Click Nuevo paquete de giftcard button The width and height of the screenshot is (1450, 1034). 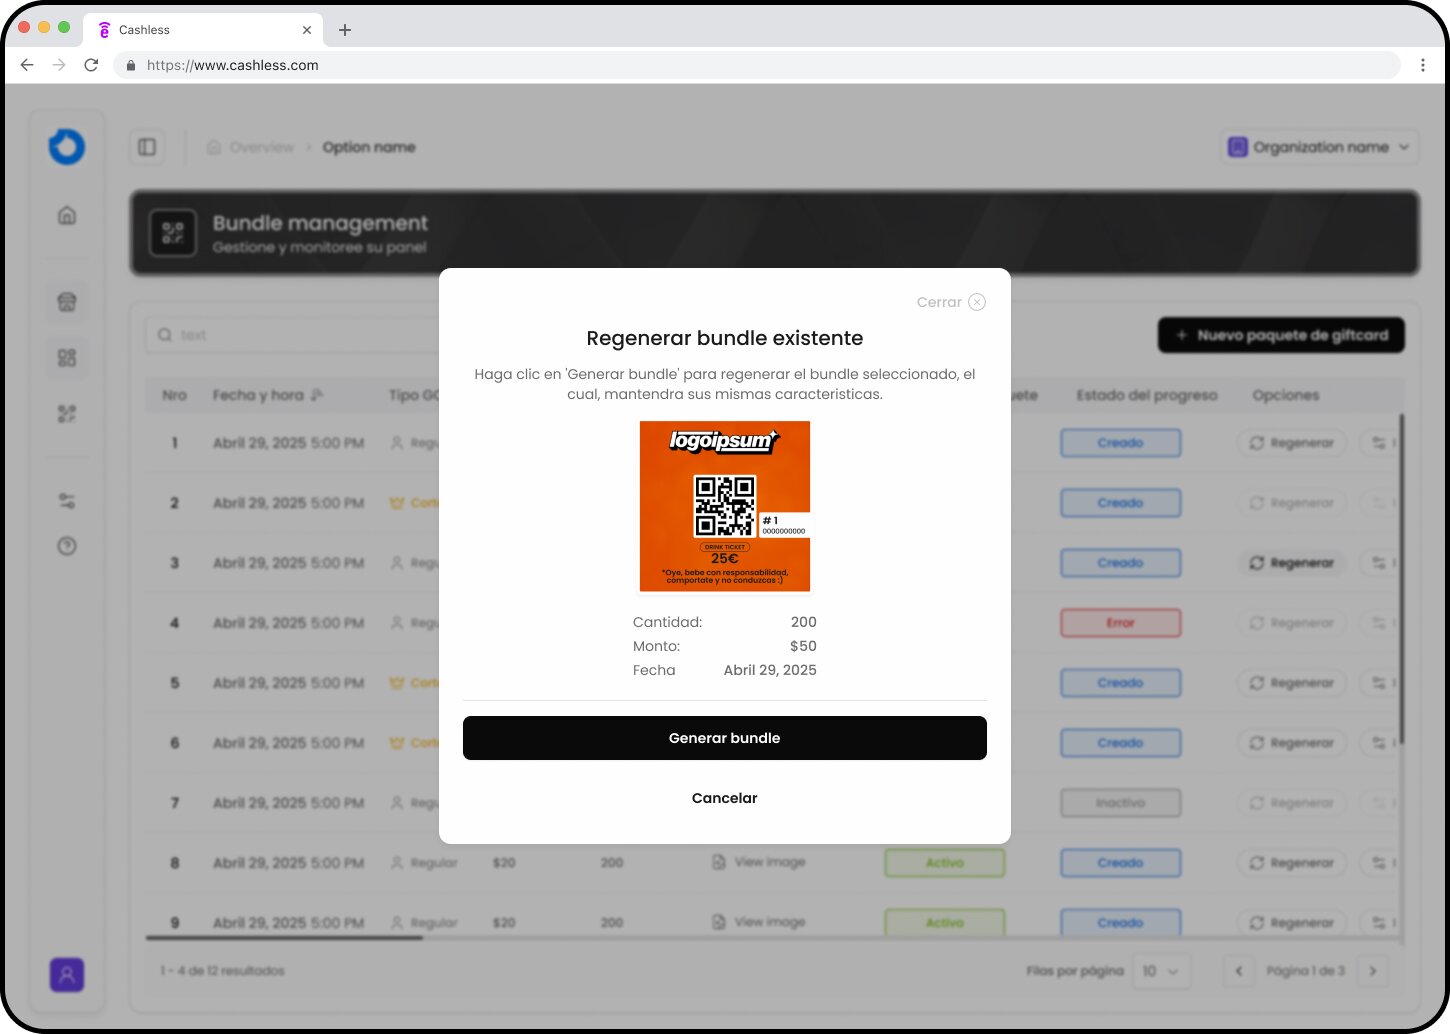(1281, 335)
